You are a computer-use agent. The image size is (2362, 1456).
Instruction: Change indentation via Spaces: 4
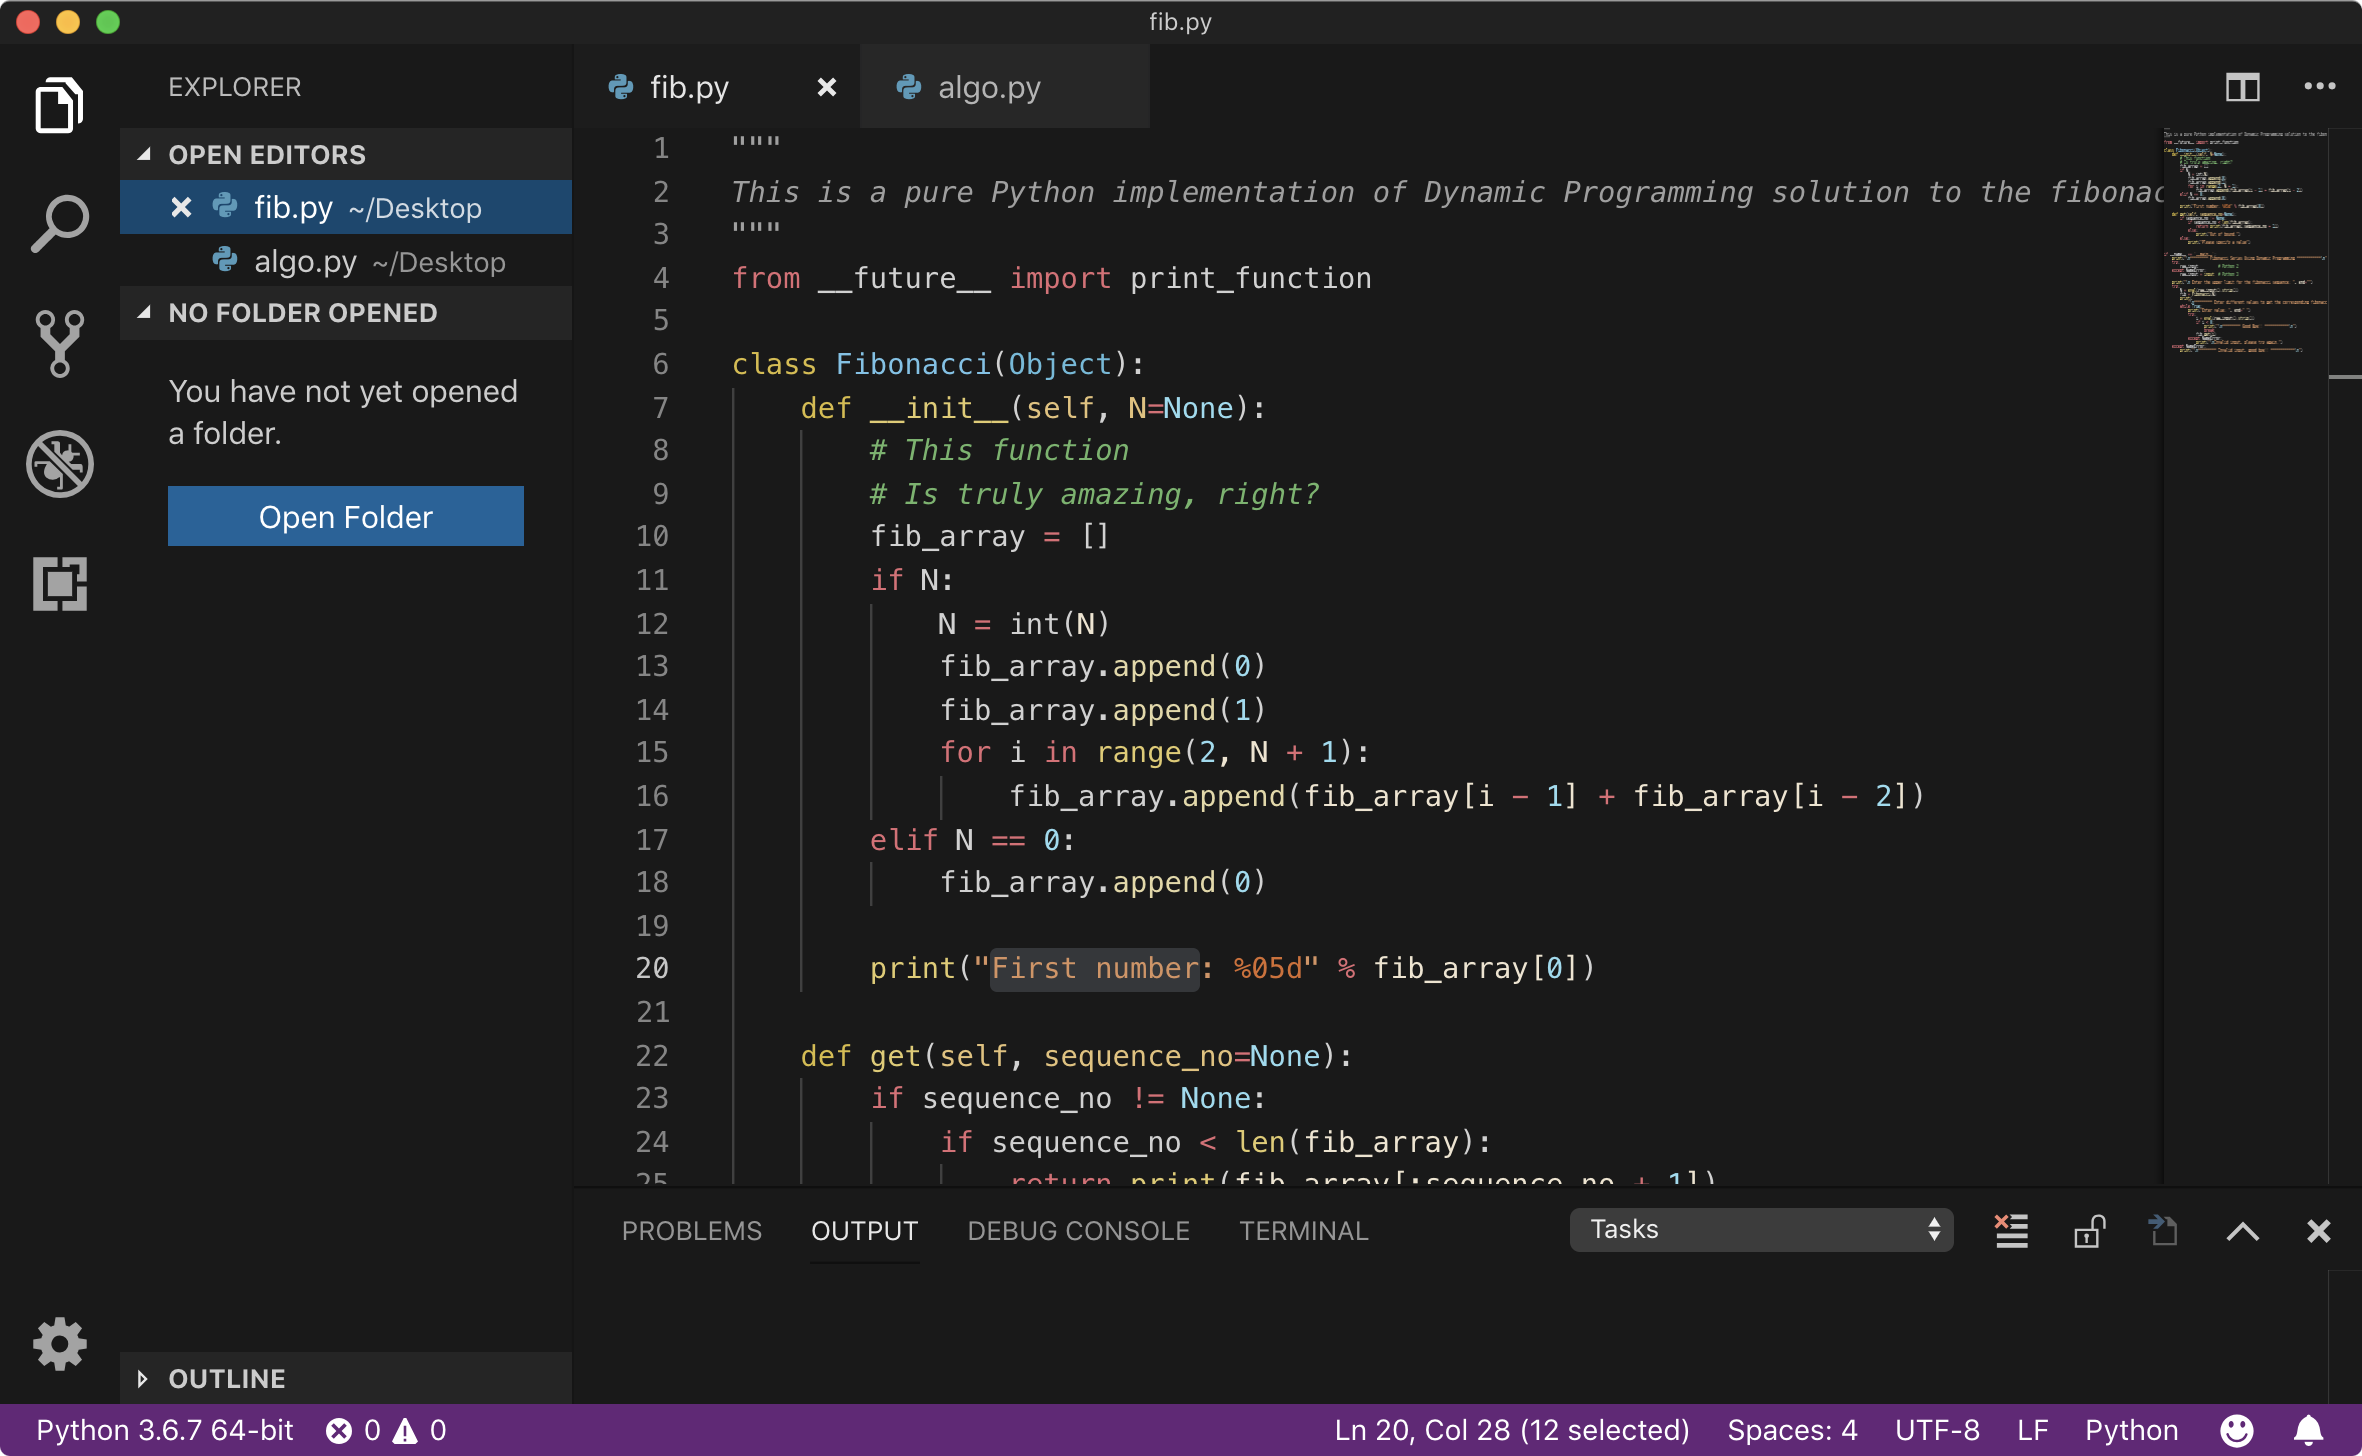(x=1792, y=1431)
